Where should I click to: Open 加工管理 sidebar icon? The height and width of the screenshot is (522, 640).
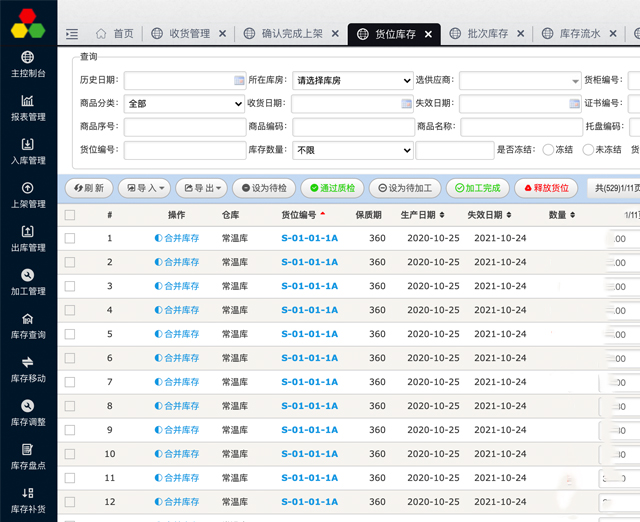(28, 282)
